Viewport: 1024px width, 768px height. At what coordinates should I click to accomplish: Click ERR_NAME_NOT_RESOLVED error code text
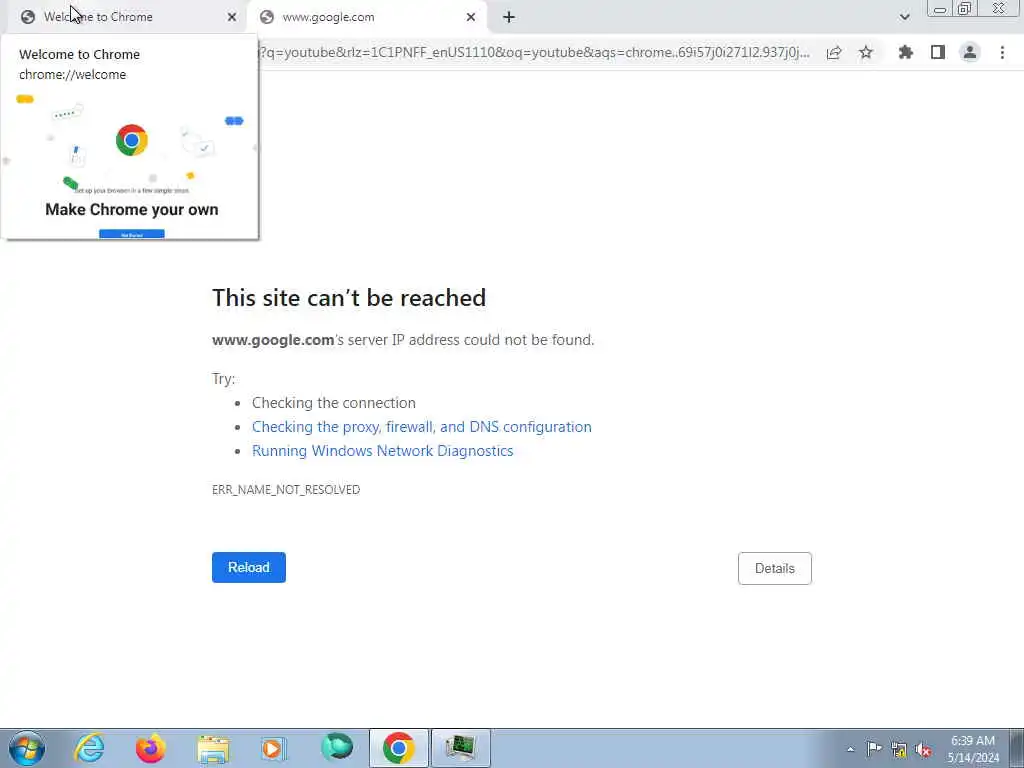(x=286, y=490)
